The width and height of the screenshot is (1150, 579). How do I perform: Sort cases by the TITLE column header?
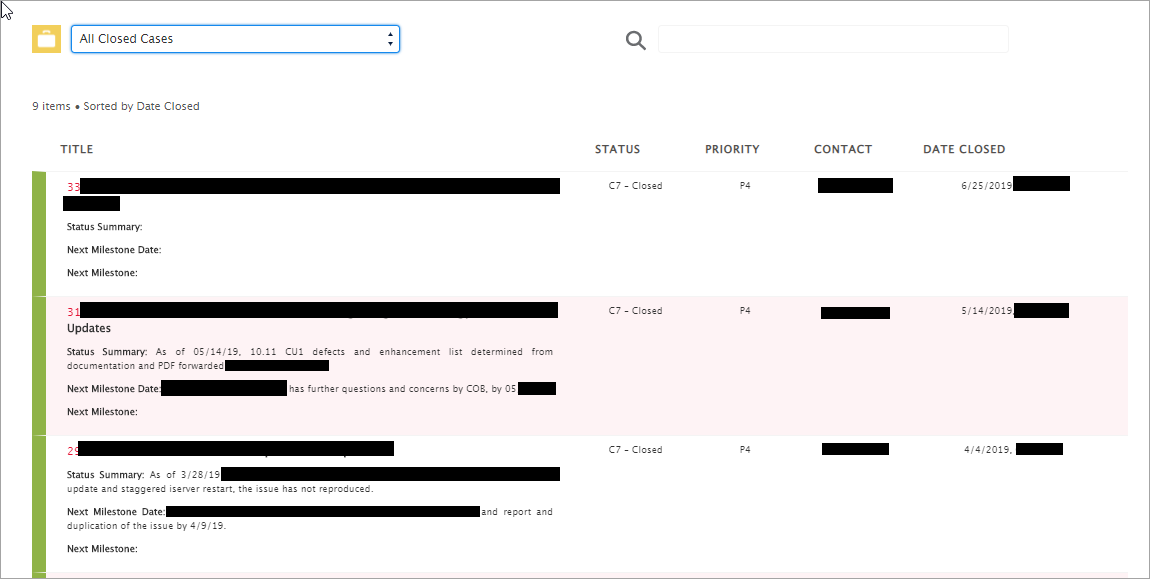(x=77, y=148)
